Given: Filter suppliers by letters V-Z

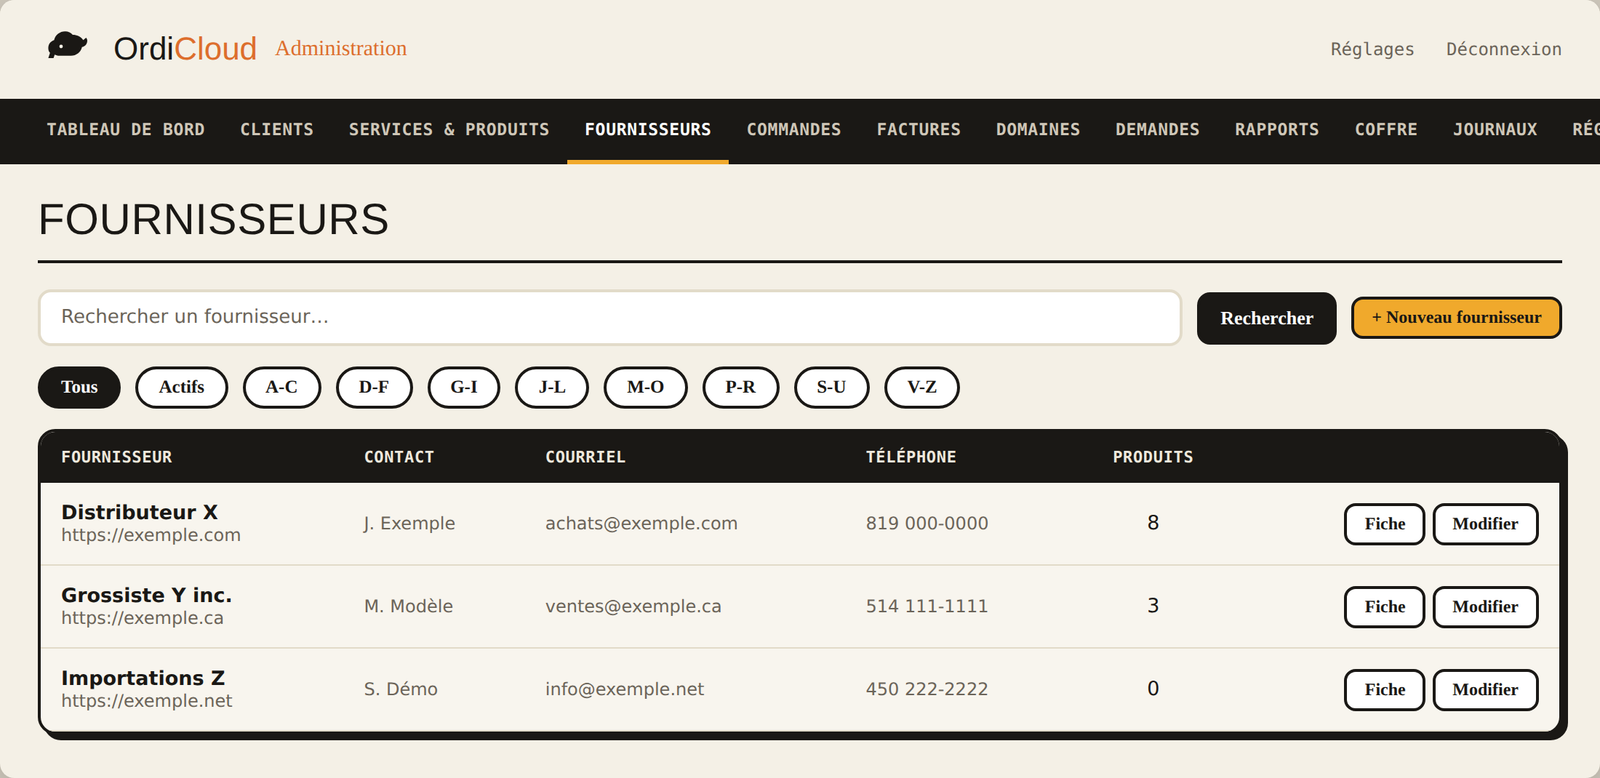Looking at the screenshot, I should [922, 387].
